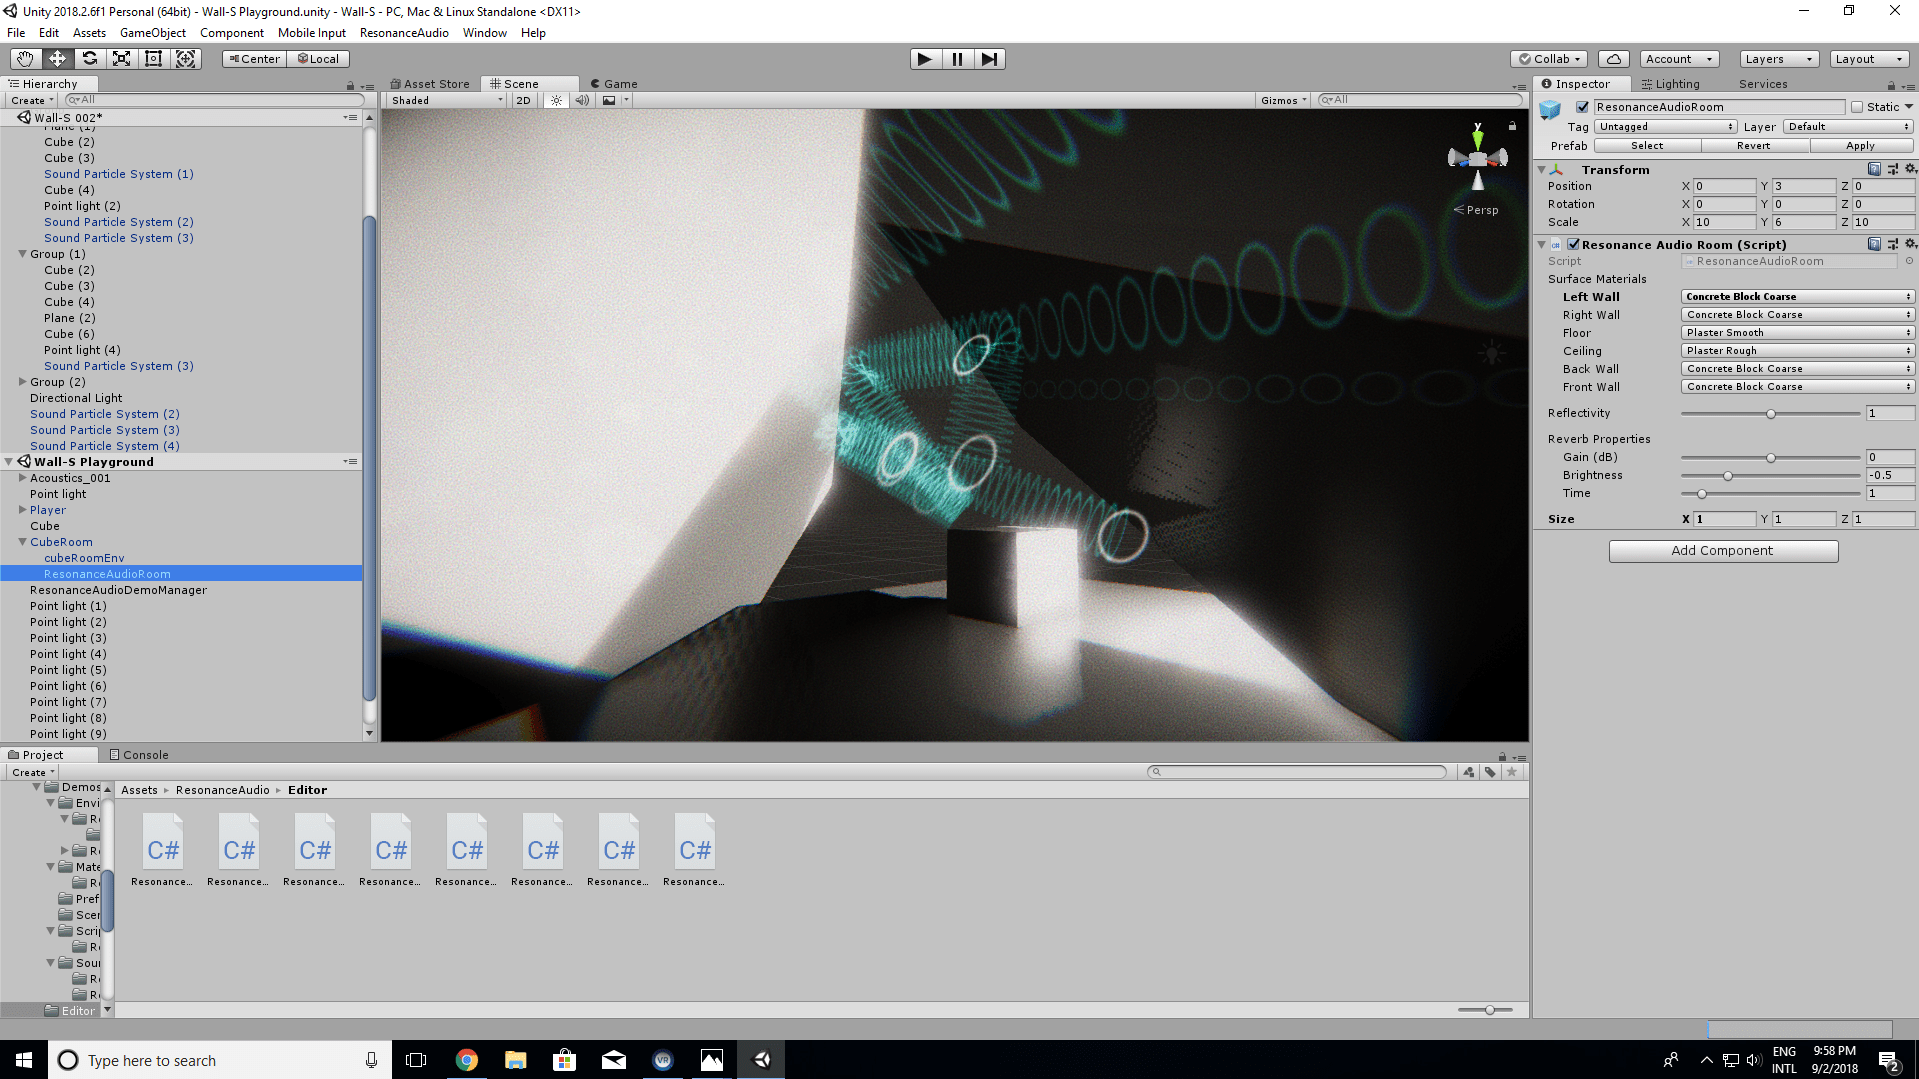Toggle scene audio speaker icon
Image resolution: width=1919 pixels, height=1079 pixels.
coord(582,100)
